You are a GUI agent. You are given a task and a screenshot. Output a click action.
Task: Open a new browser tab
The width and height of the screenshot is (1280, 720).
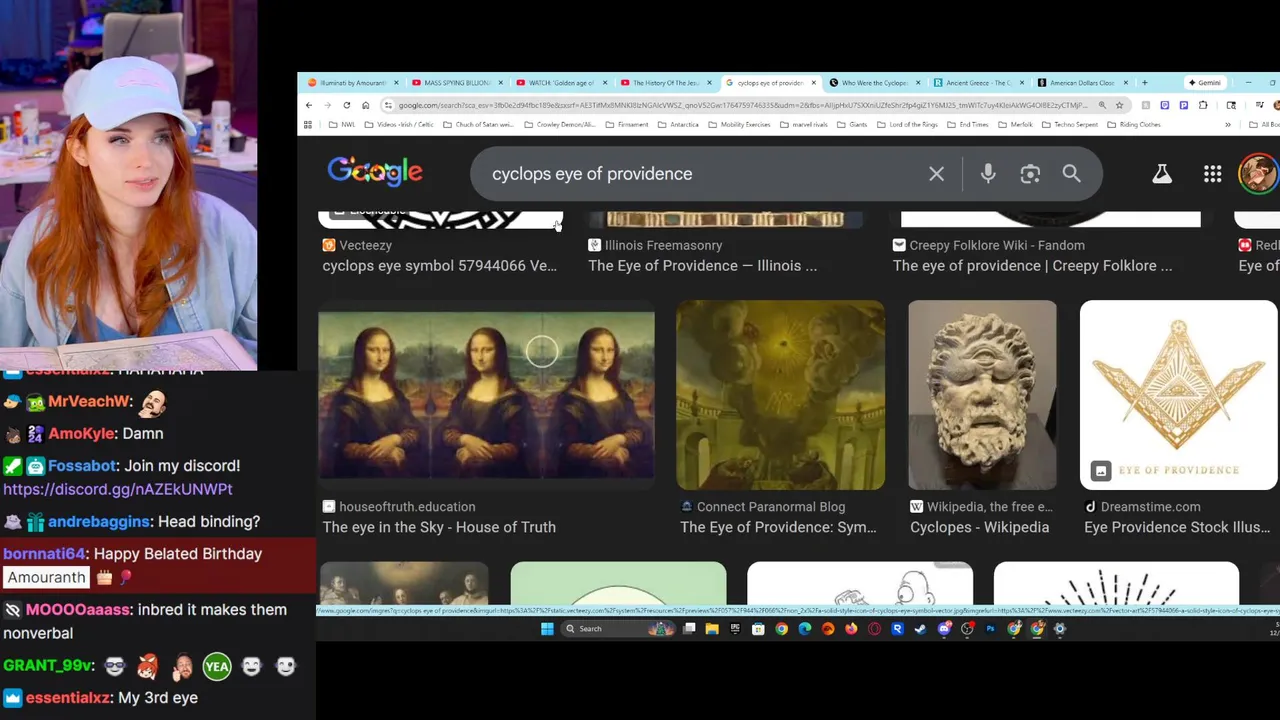pyautogui.click(x=1145, y=82)
